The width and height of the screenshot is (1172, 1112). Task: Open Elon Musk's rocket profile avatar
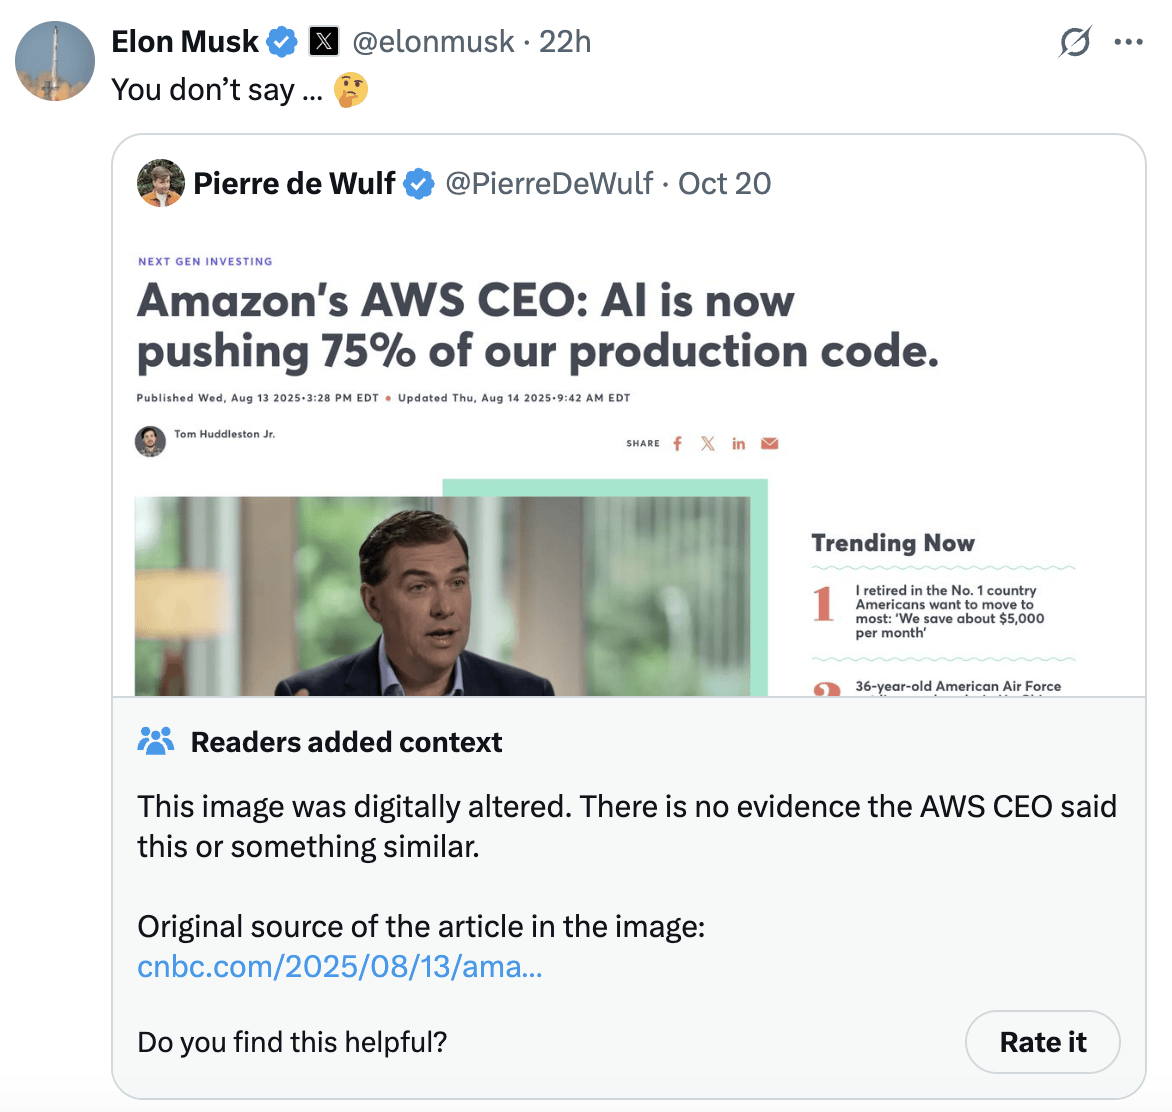pyautogui.click(x=55, y=61)
